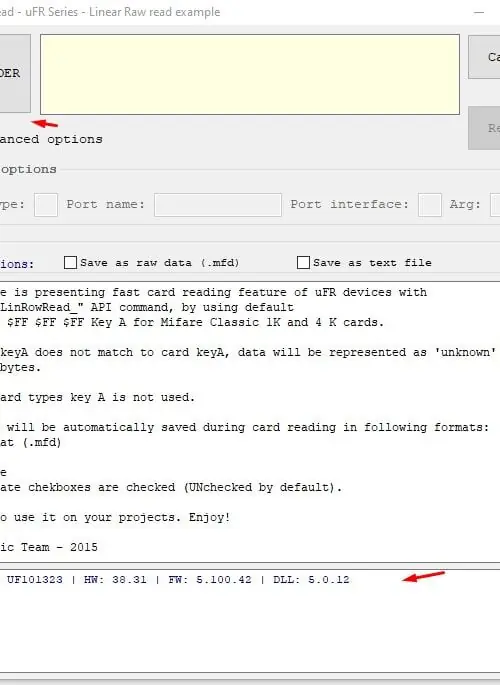The image size is (500, 685).
Task: Click the HW: 38.31 status entry
Action: [115, 580]
